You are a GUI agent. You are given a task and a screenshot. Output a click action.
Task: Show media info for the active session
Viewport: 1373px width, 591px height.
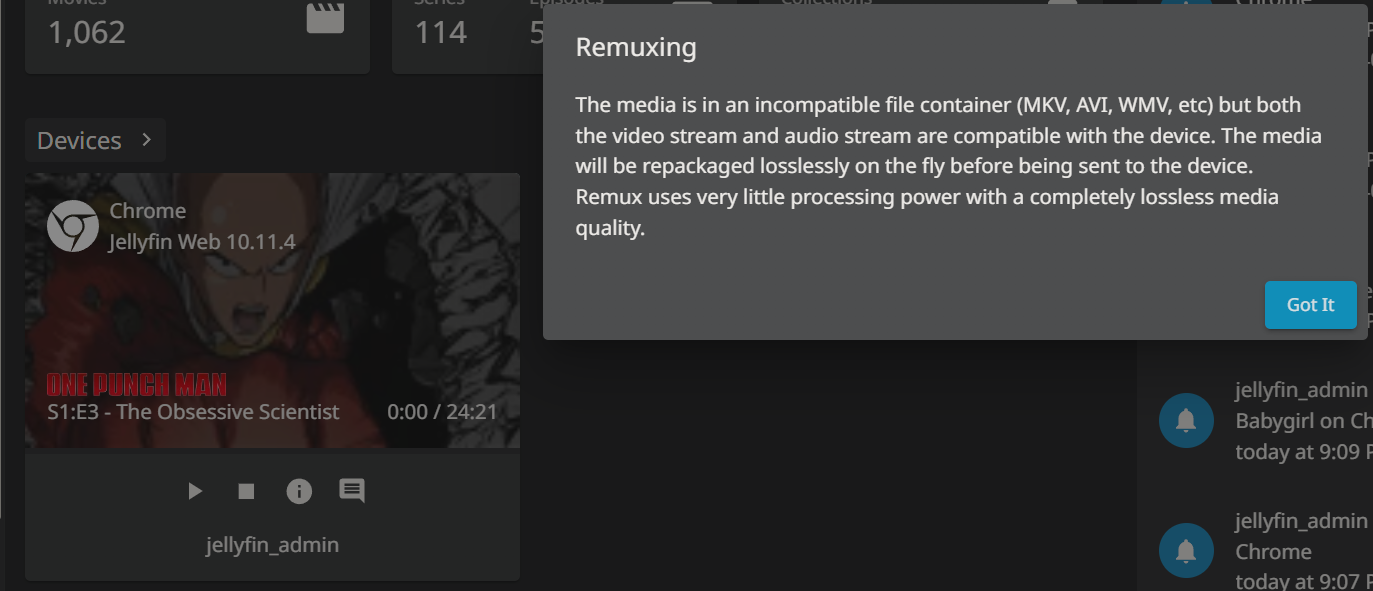point(299,491)
